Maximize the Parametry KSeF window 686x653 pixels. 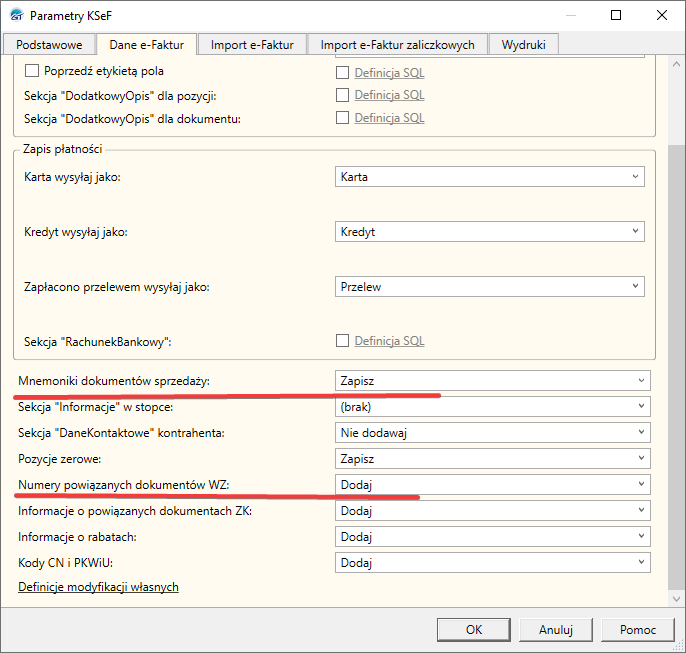click(x=616, y=15)
